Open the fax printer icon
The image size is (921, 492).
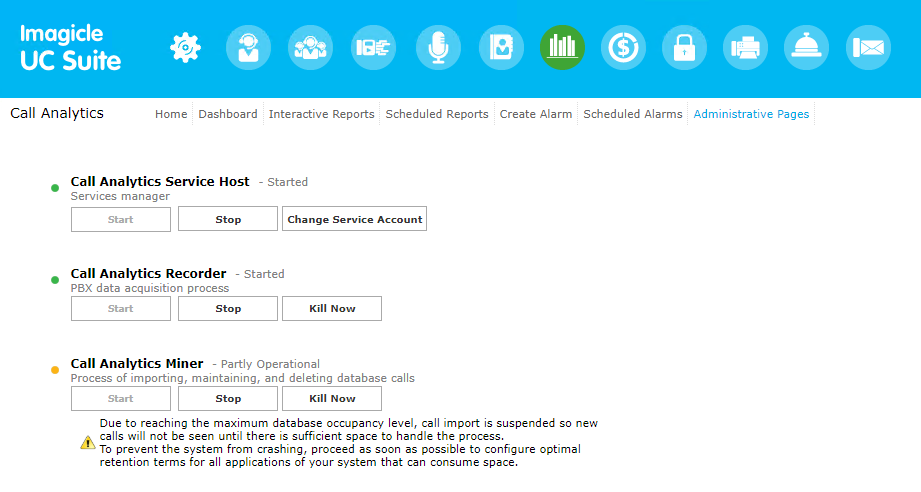[746, 47]
